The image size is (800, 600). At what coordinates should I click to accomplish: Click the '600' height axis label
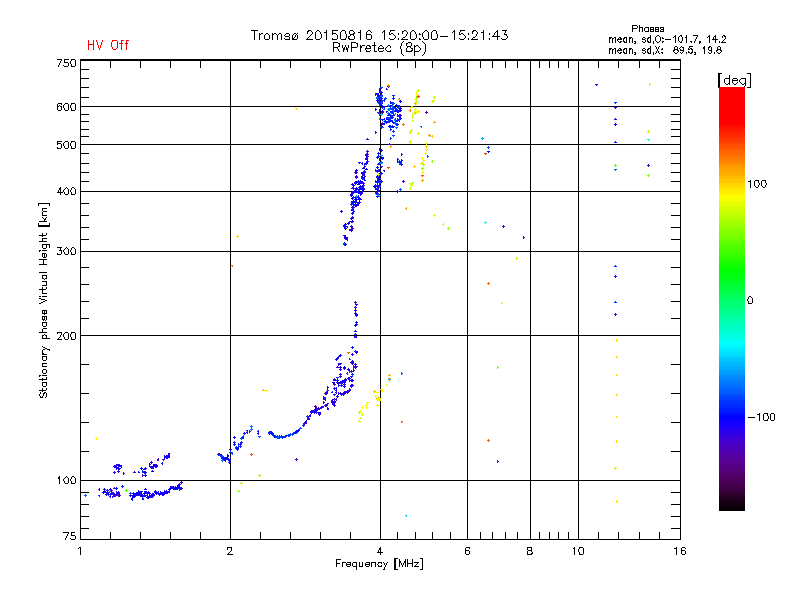[66, 107]
